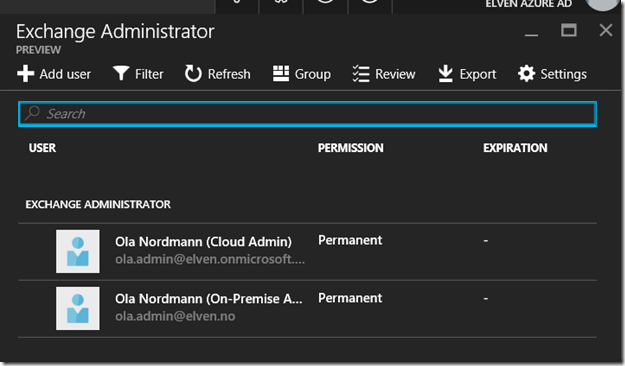Click Permanent permission for Cloud Admin row
The image size is (625, 366).
click(350, 240)
